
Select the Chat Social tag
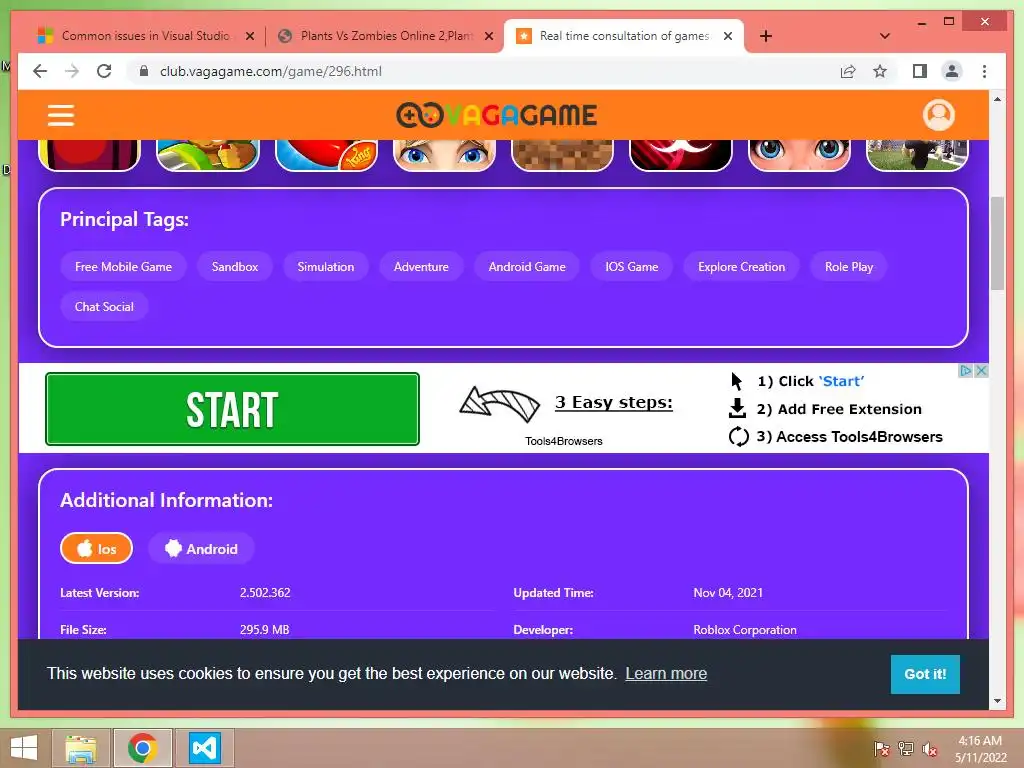[x=104, y=306]
